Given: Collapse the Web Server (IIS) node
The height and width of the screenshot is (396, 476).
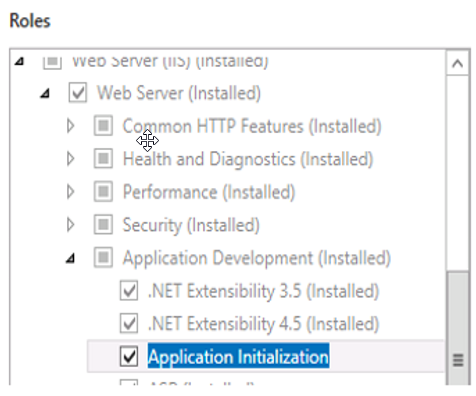Looking at the screenshot, I should click(20, 61).
